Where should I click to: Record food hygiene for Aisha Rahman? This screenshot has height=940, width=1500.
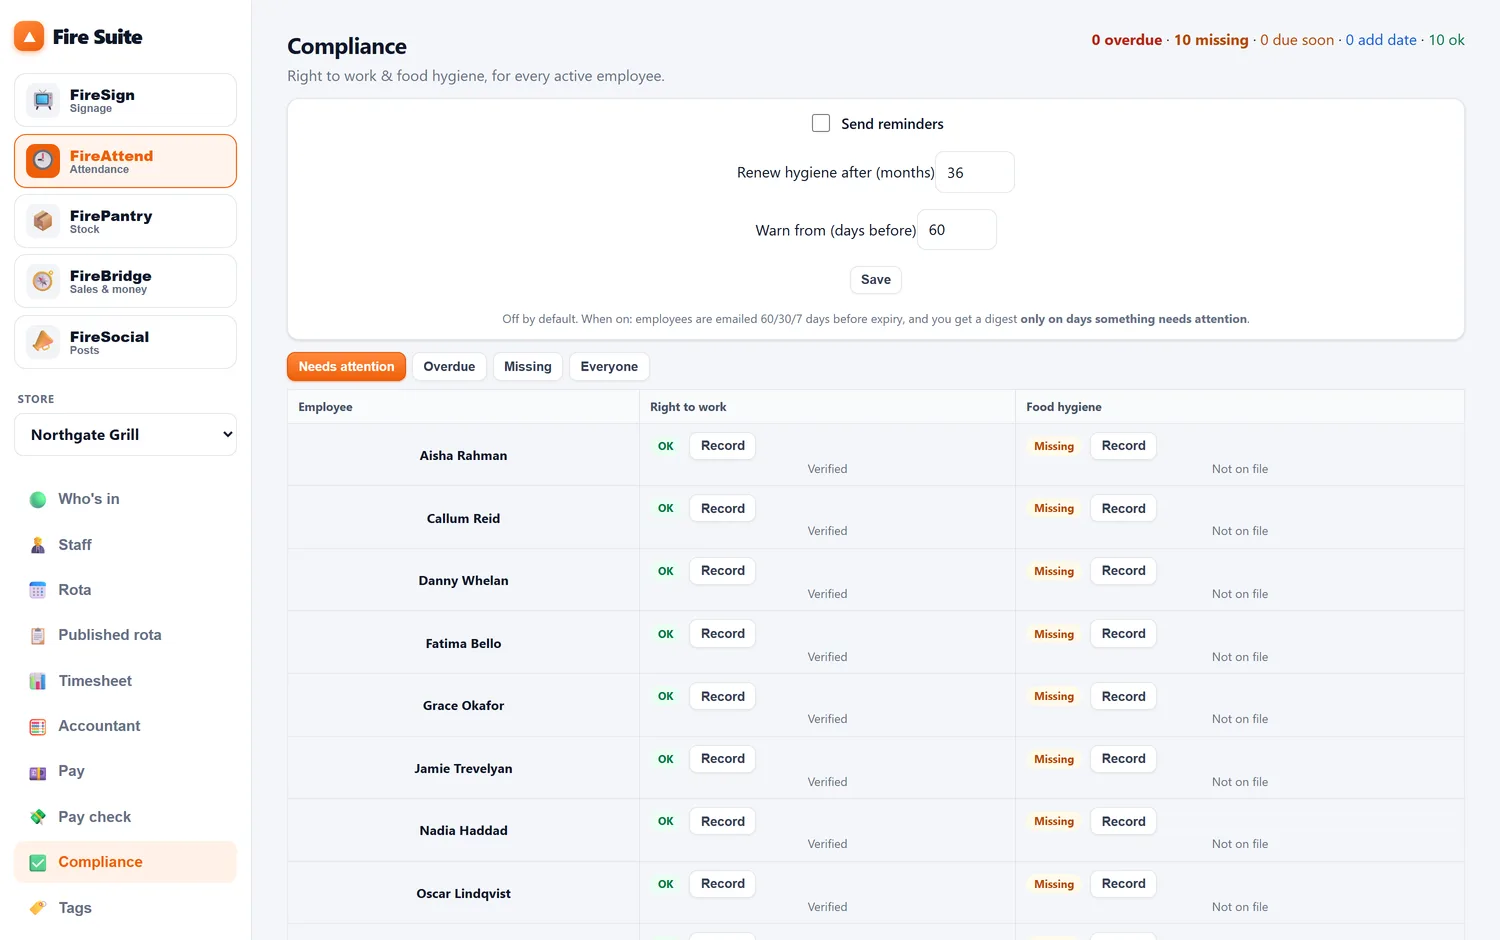point(1124,446)
